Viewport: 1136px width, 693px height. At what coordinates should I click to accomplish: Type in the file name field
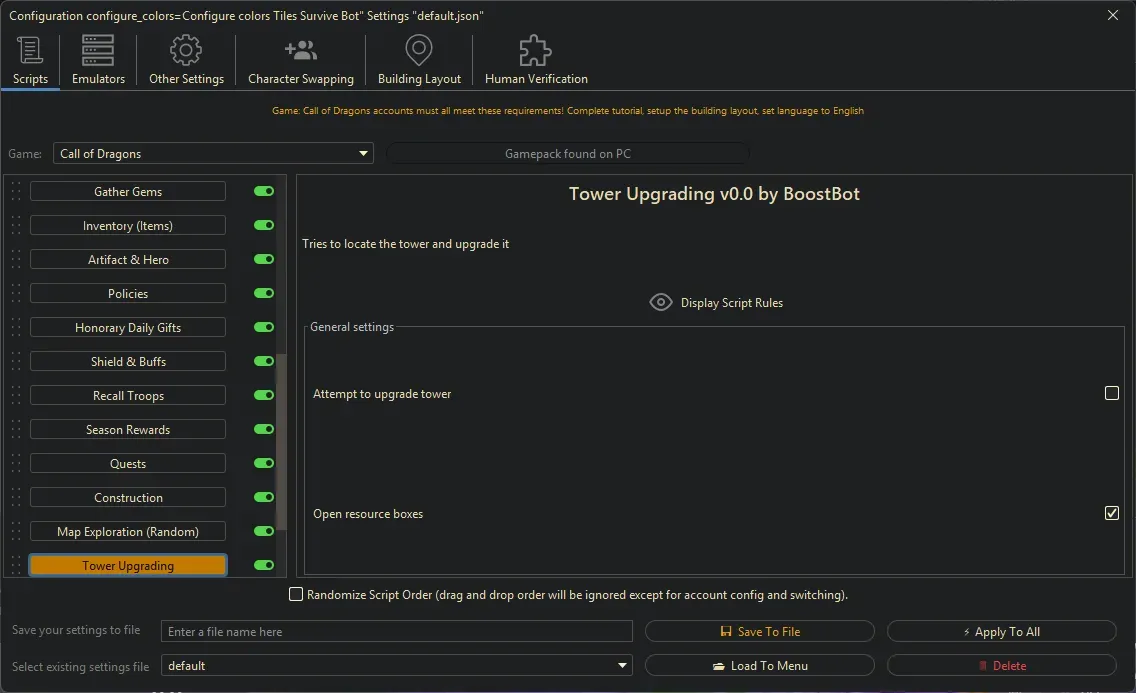(397, 631)
